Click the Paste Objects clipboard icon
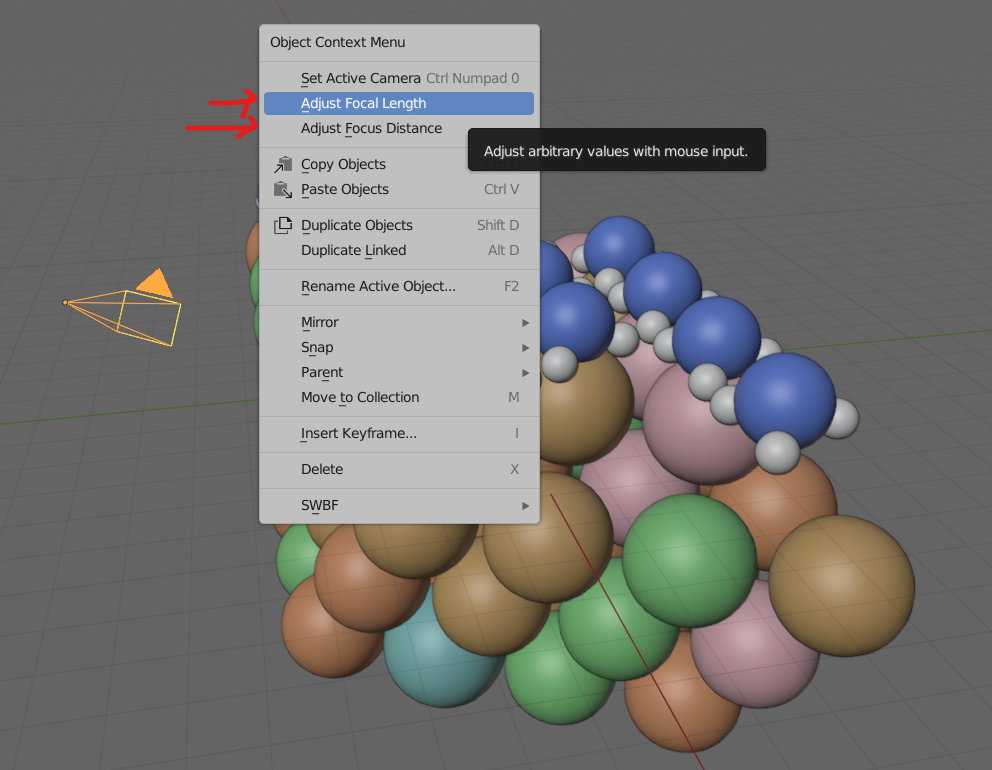Viewport: 992px width, 770px height. coord(283,189)
